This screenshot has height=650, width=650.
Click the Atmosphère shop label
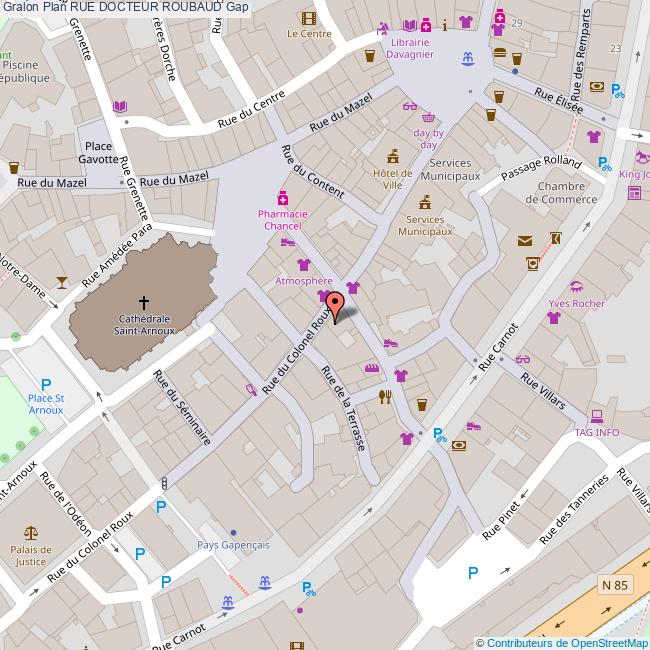click(x=304, y=281)
